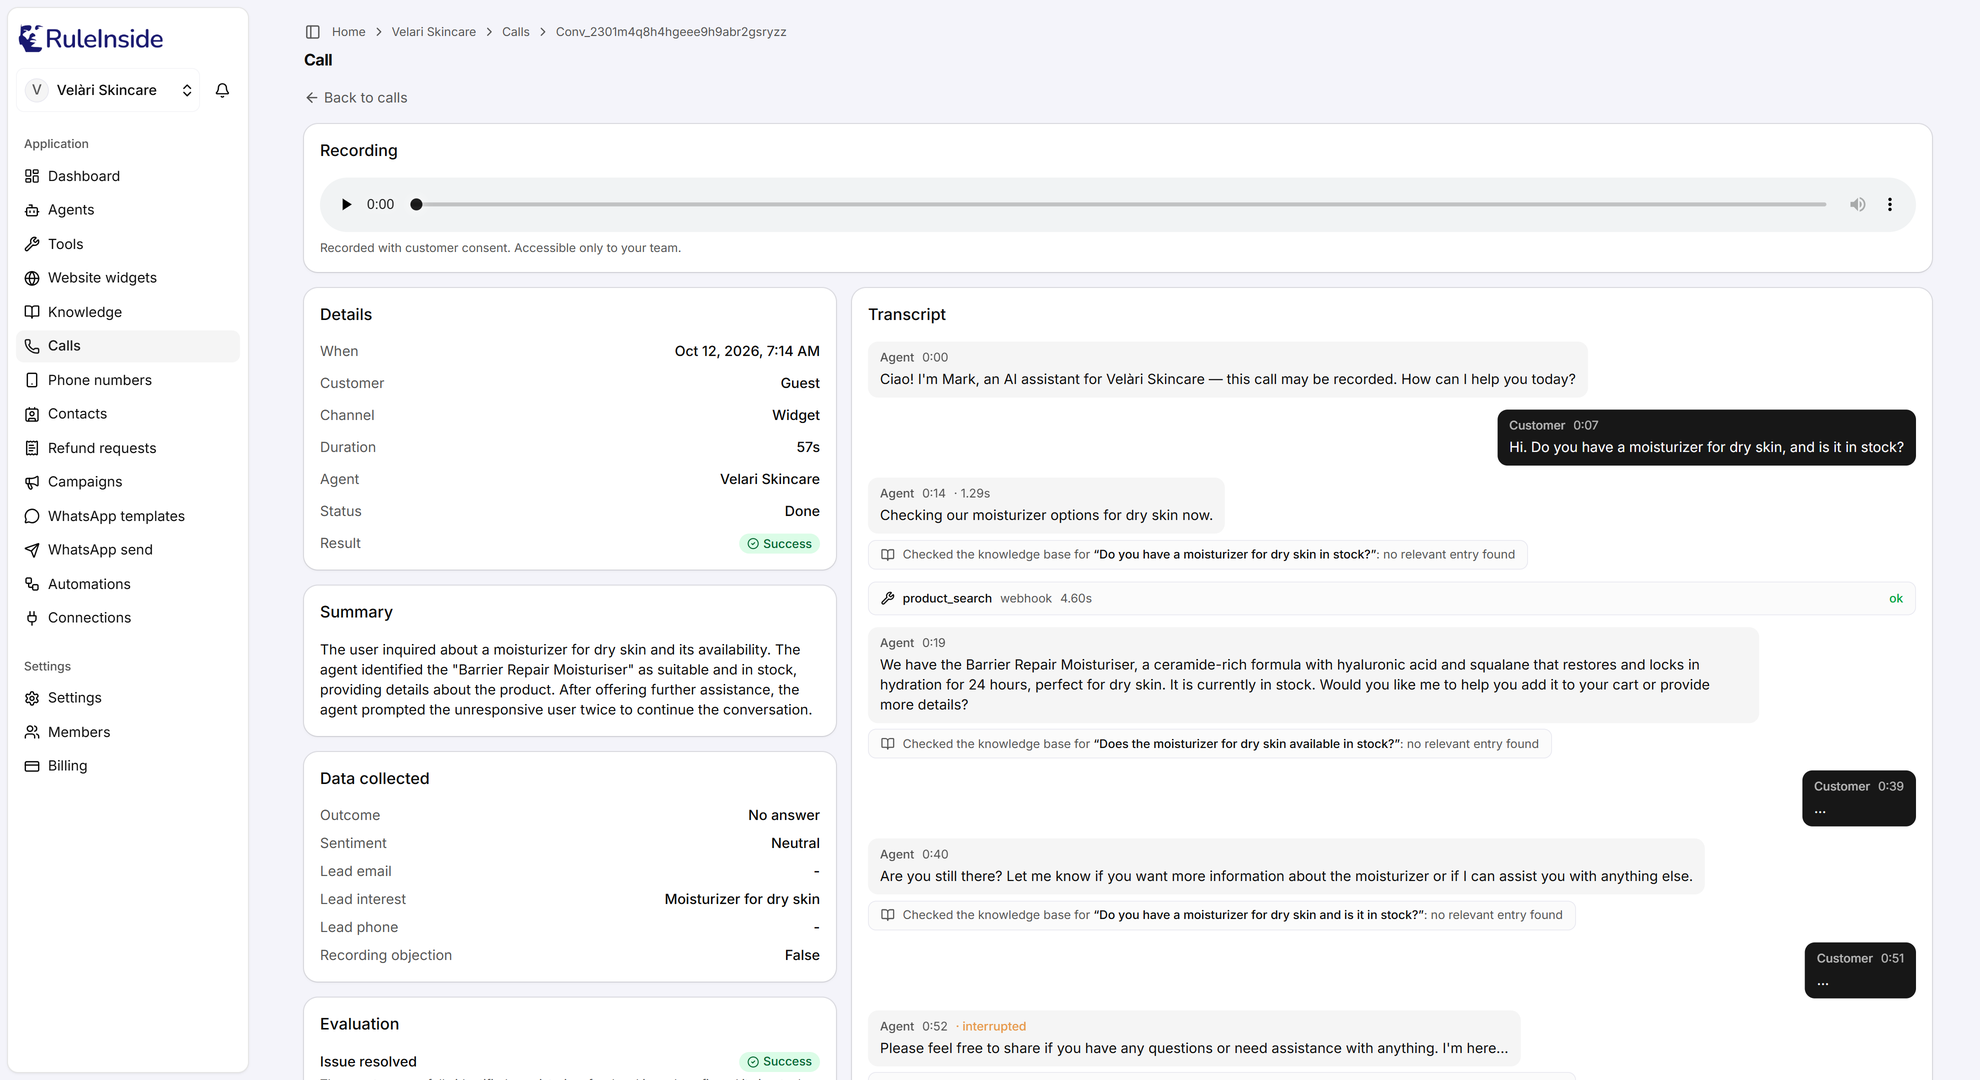
Task: Click the conversation ID in the breadcrumb
Action: [671, 32]
